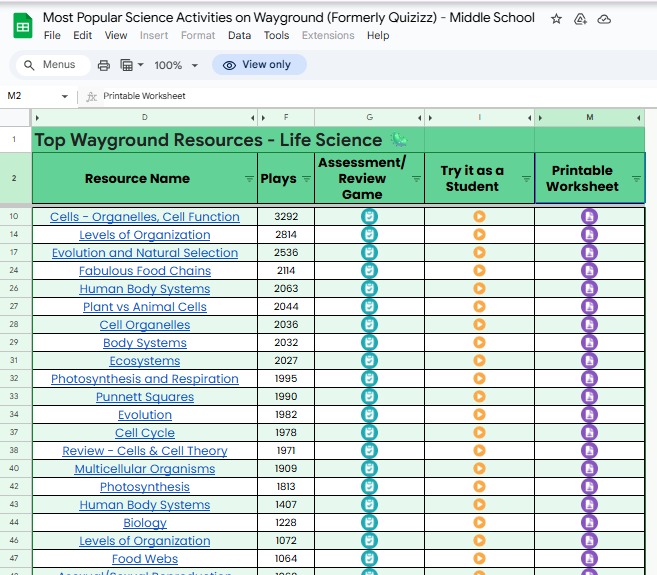
Task: Select row 10 header
Action: click(x=14, y=216)
